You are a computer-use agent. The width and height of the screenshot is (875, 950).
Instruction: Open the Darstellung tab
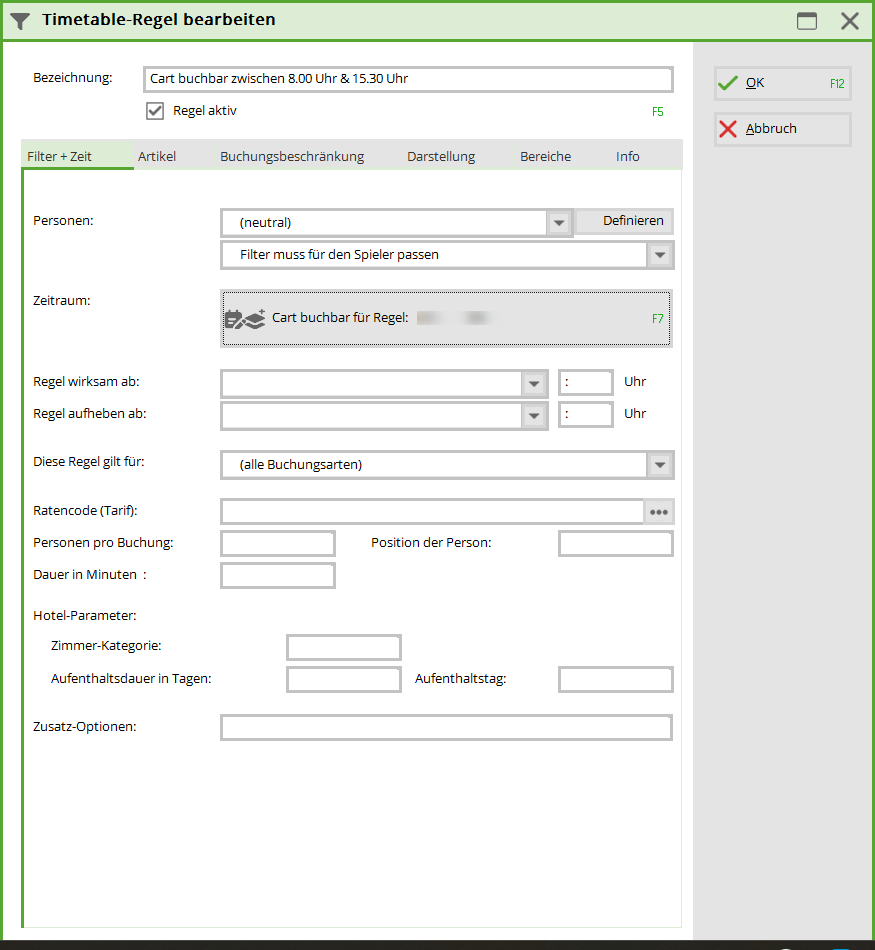point(441,156)
